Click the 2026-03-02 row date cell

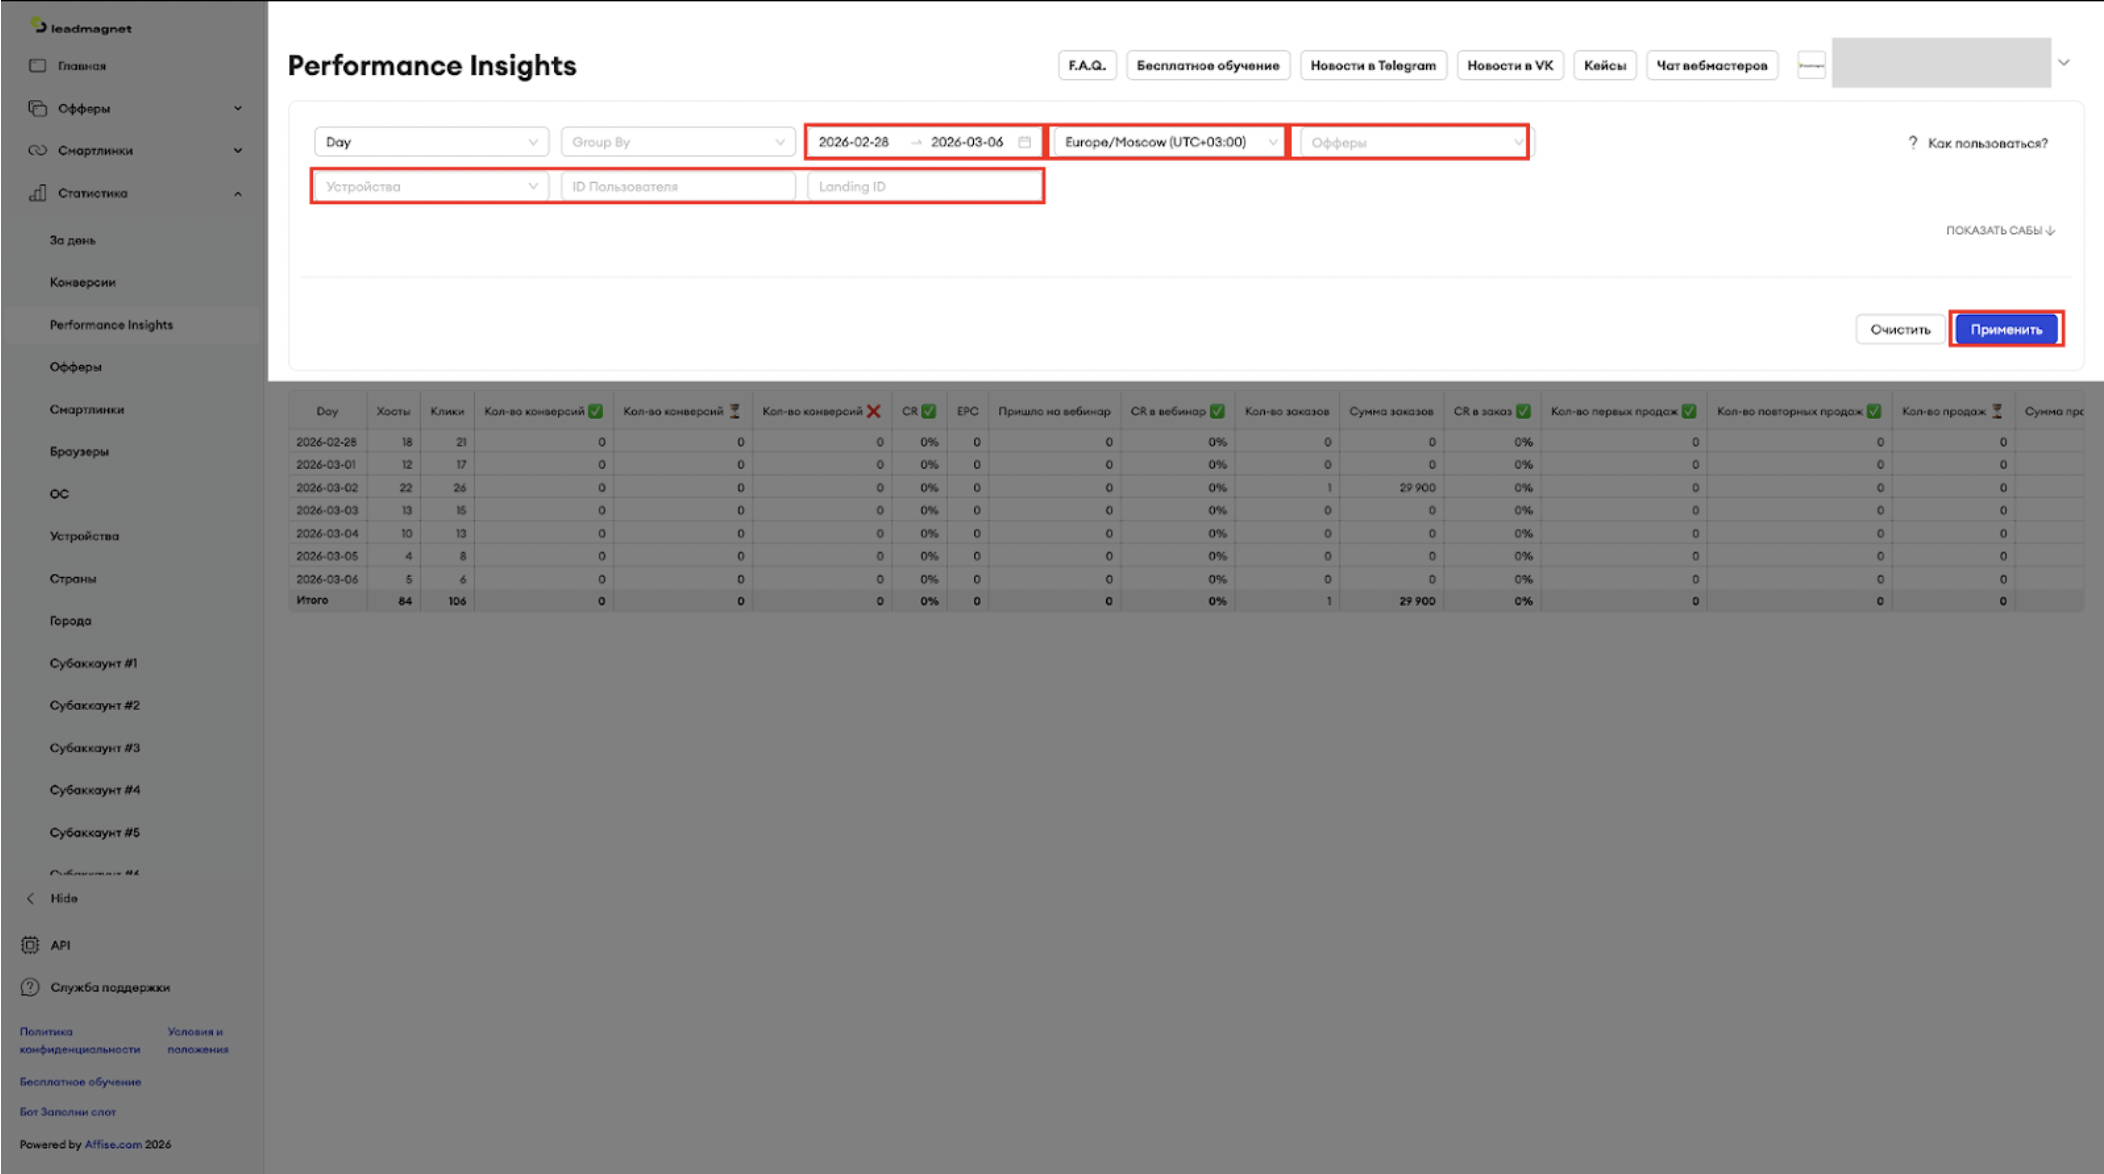[327, 487]
